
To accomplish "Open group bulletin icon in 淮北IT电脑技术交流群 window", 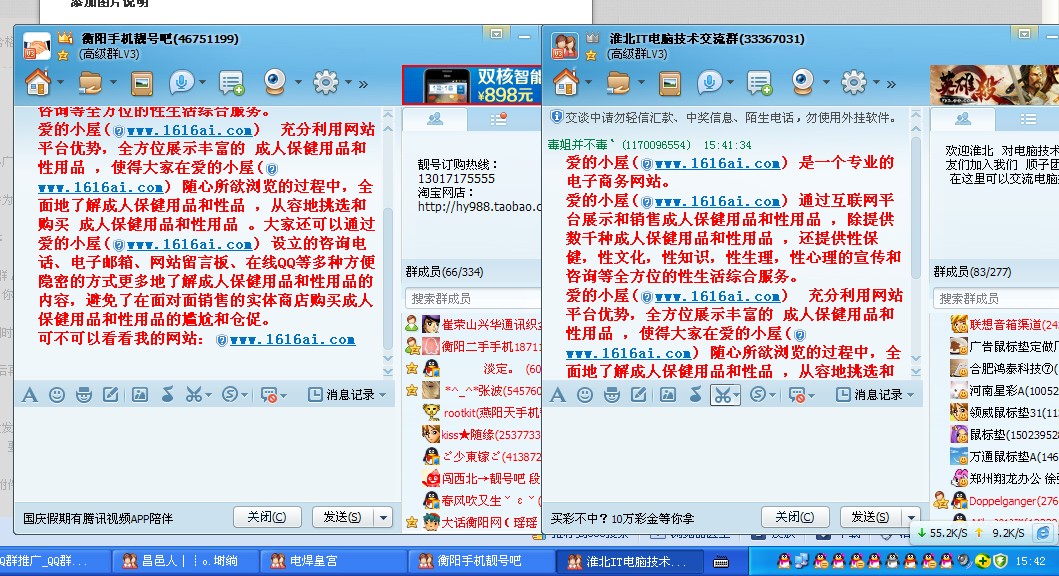I will [759, 83].
